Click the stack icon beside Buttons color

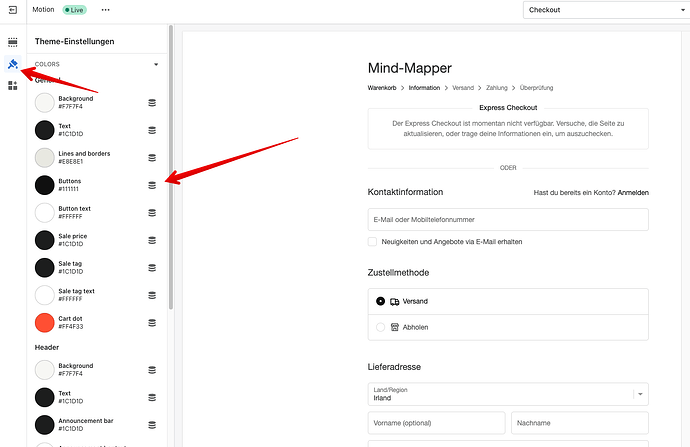152,185
